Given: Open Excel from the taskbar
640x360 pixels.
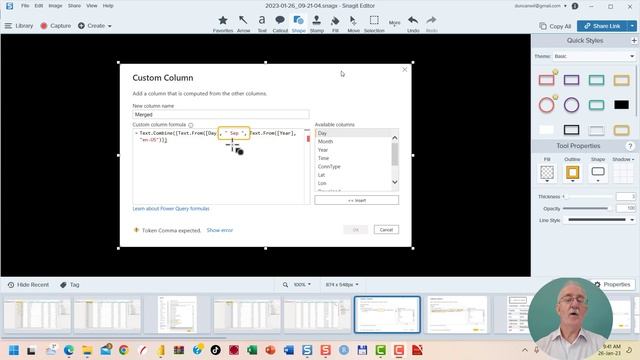Looking at the screenshot, I should click(x=252, y=350).
